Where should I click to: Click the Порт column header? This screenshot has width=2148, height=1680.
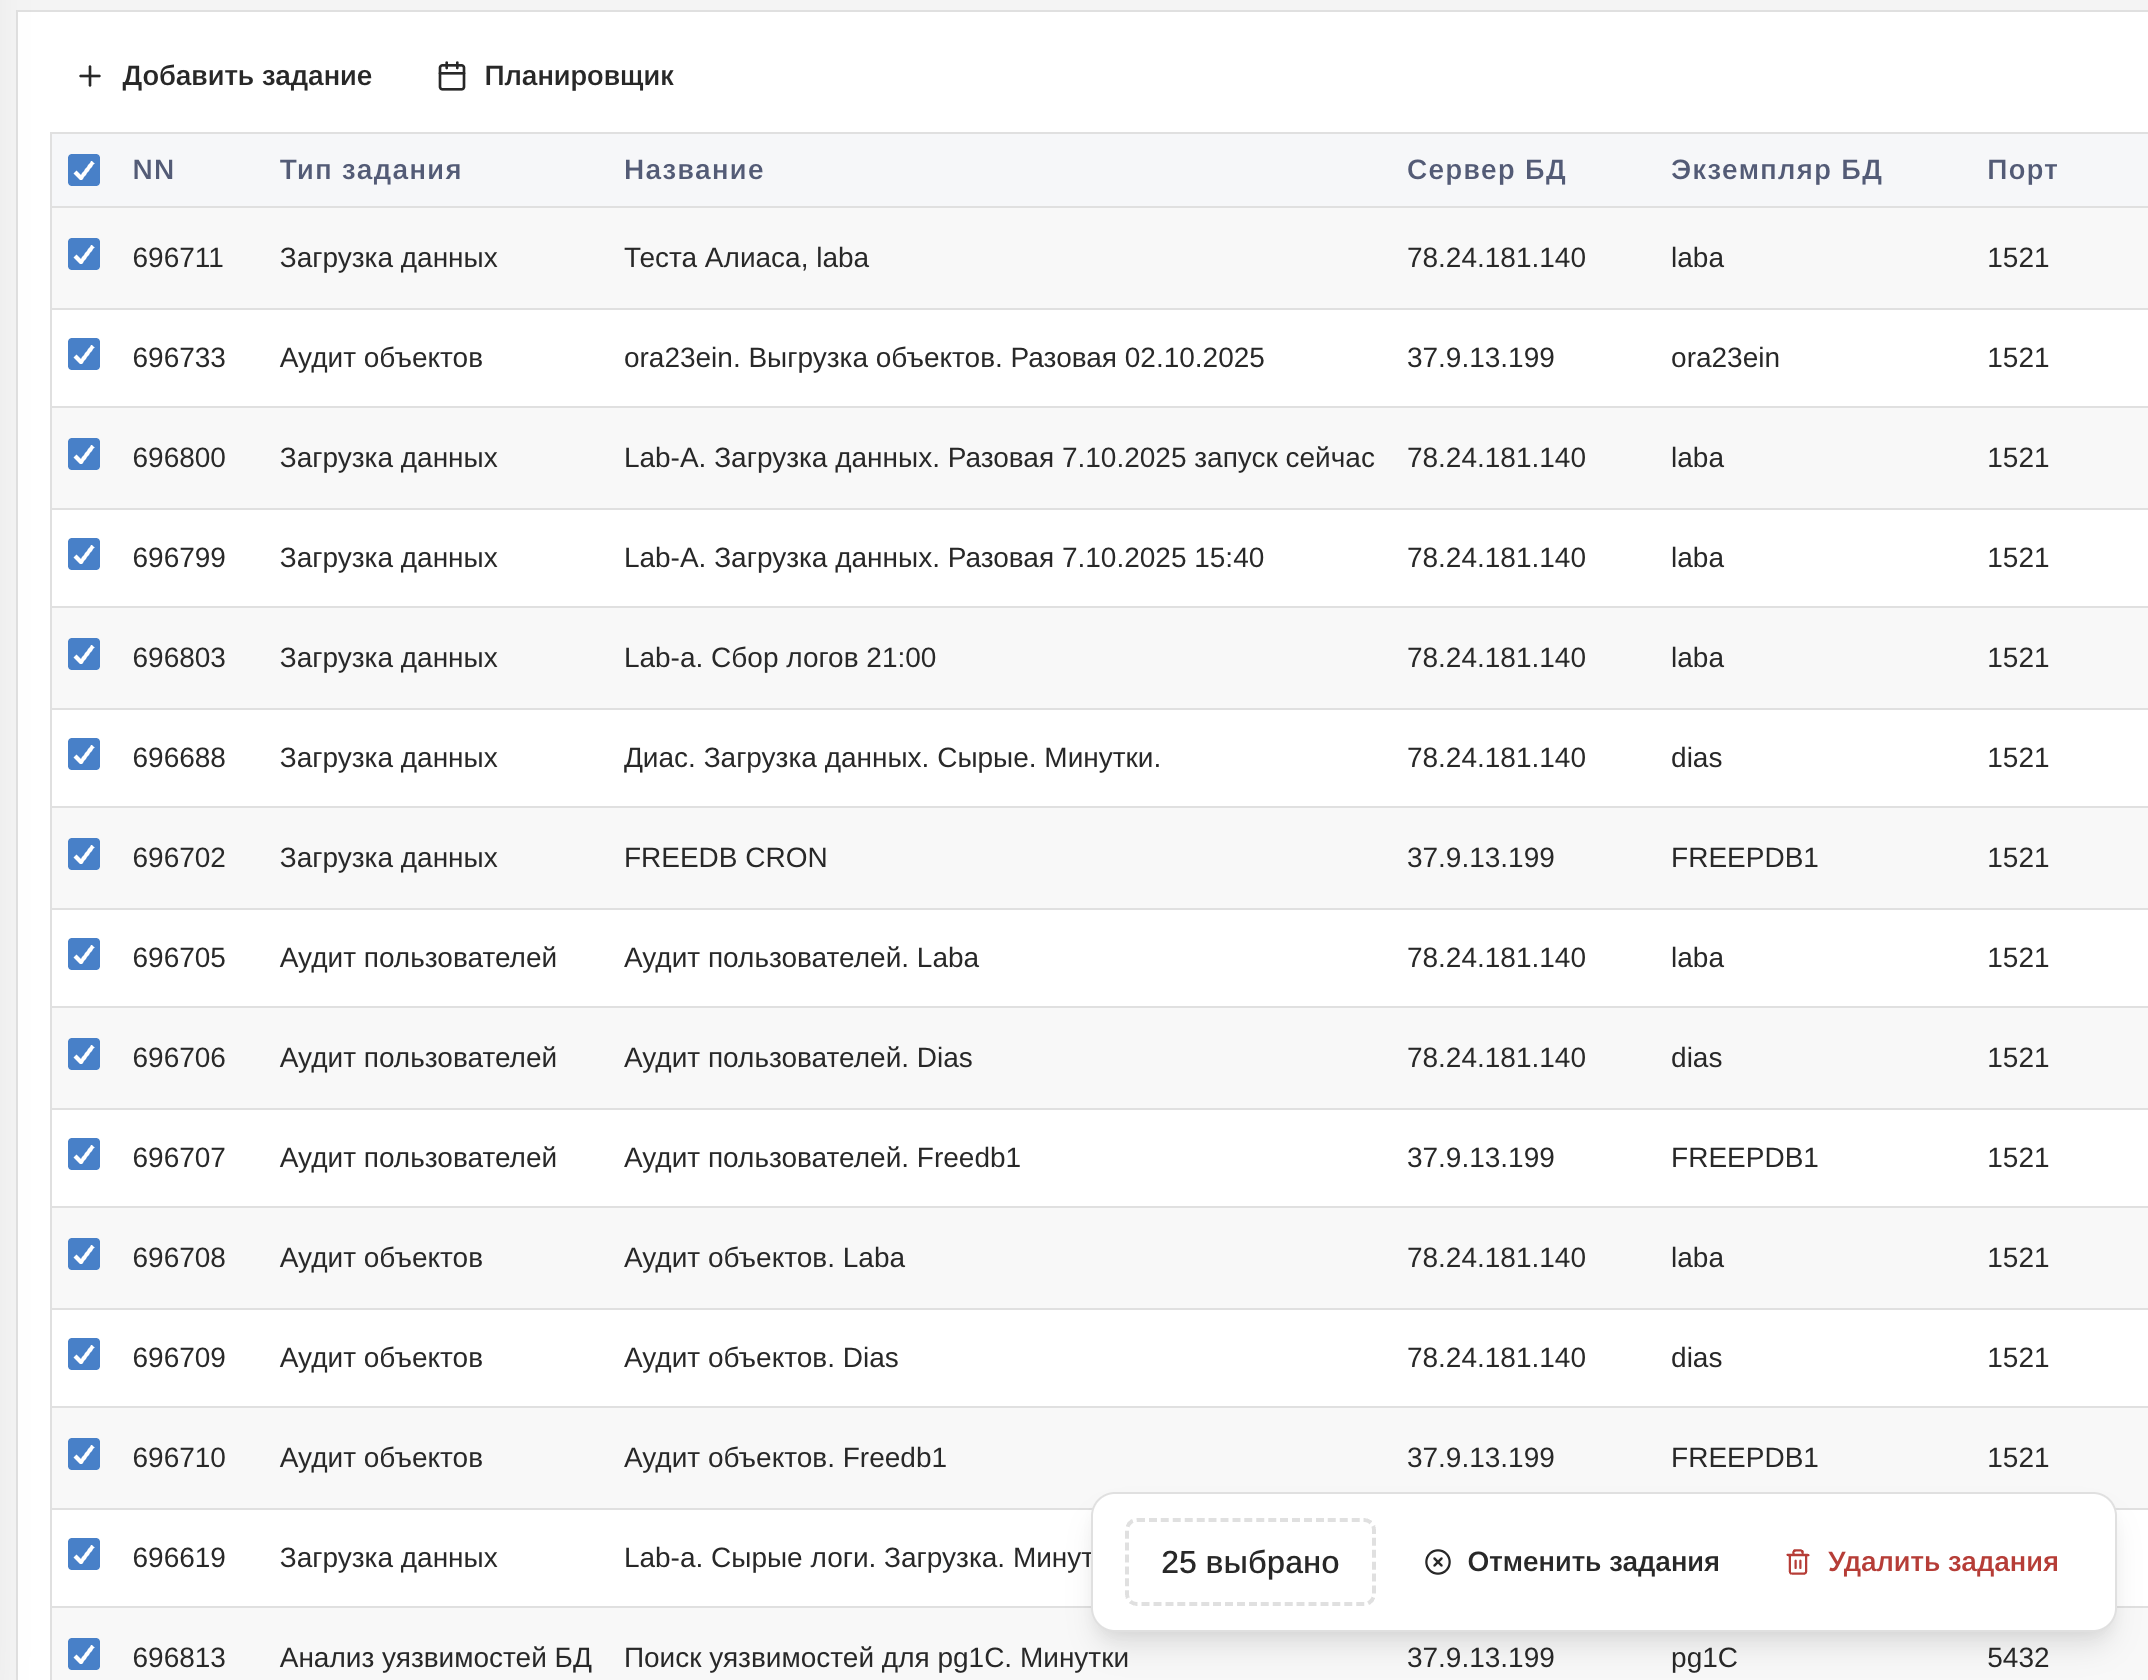tap(2021, 170)
